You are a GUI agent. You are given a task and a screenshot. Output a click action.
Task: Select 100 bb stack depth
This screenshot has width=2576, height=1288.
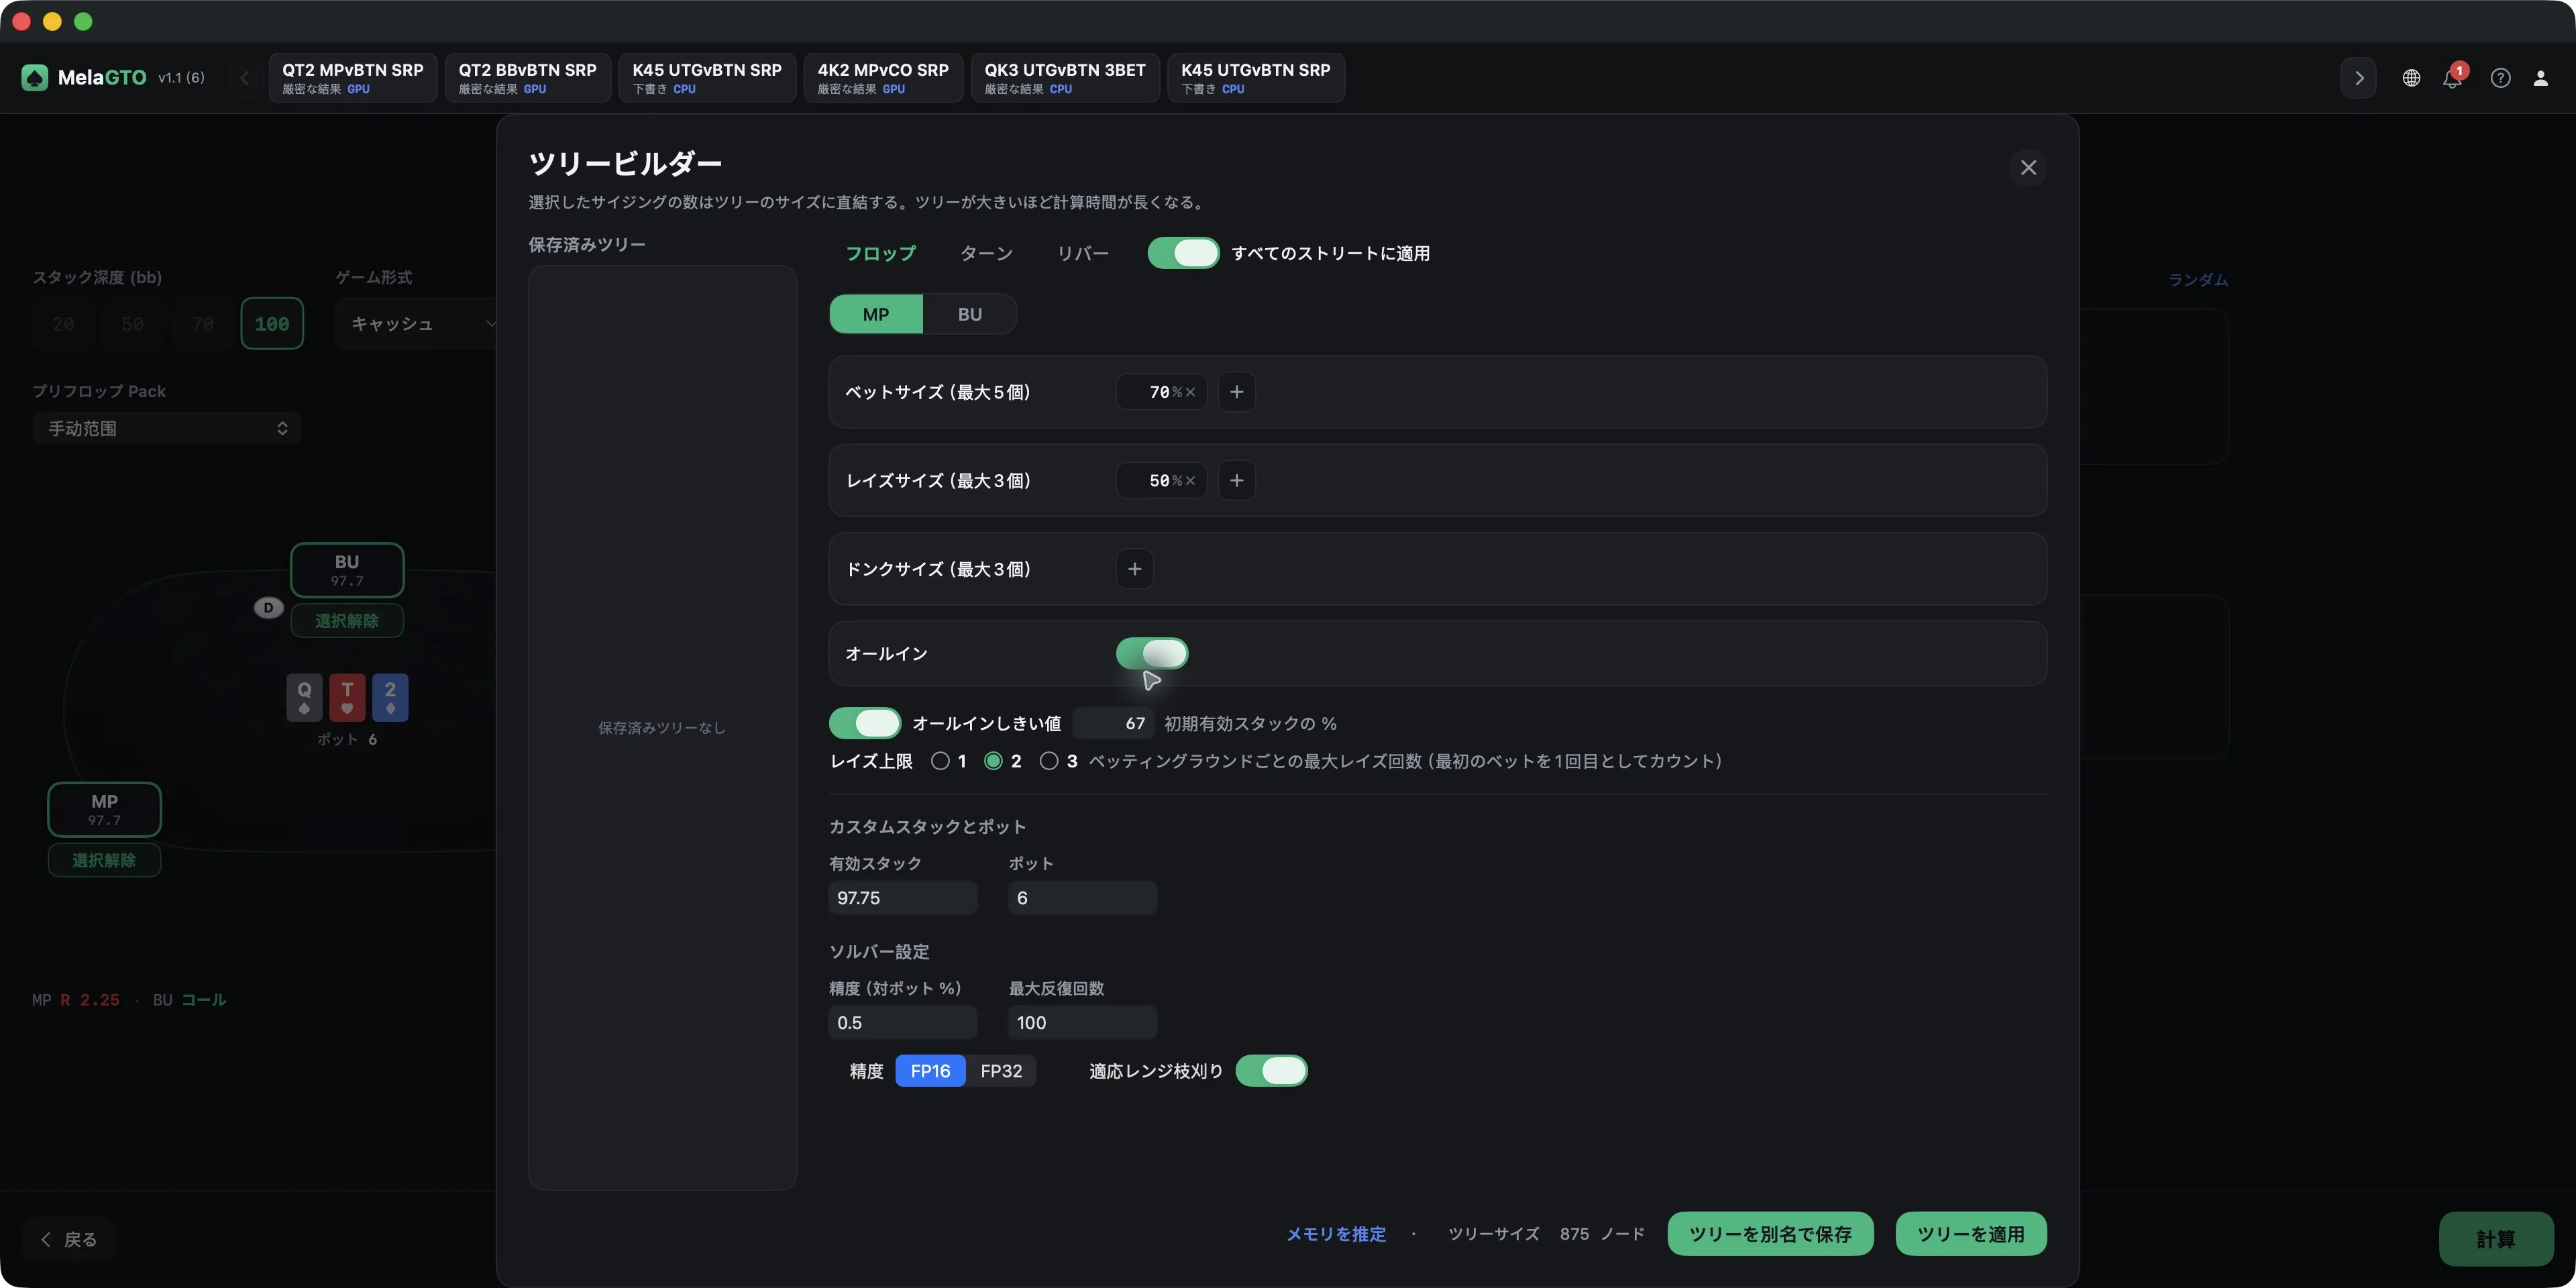tap(272, 324)
